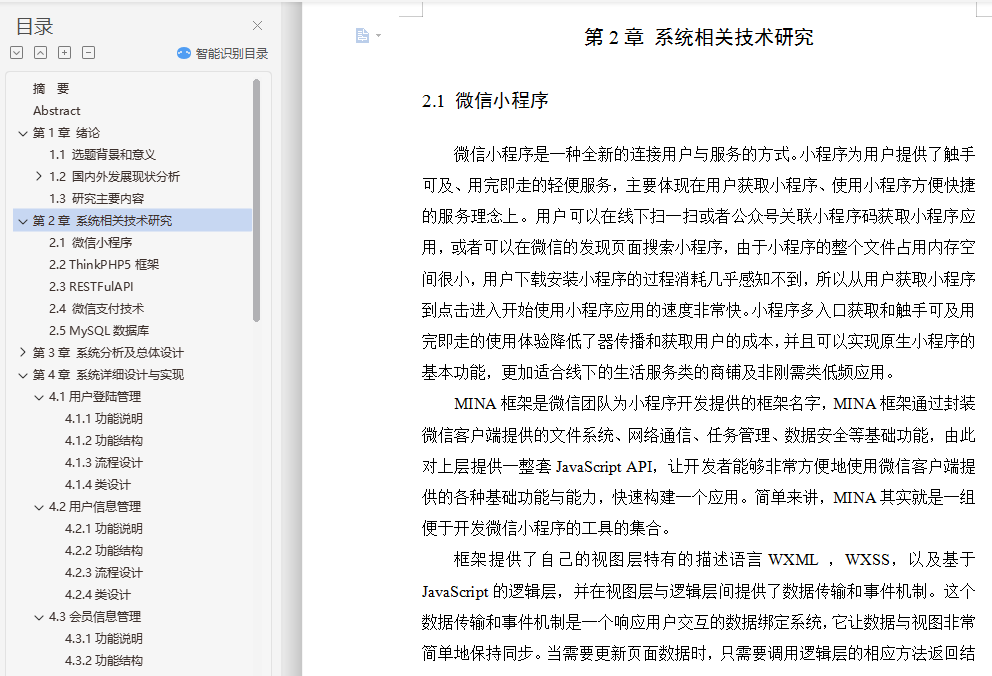This screenshot has height=676, width=992.
Task: Open 1.1 选题背景和意义 entry
Action: click(102, 154)
